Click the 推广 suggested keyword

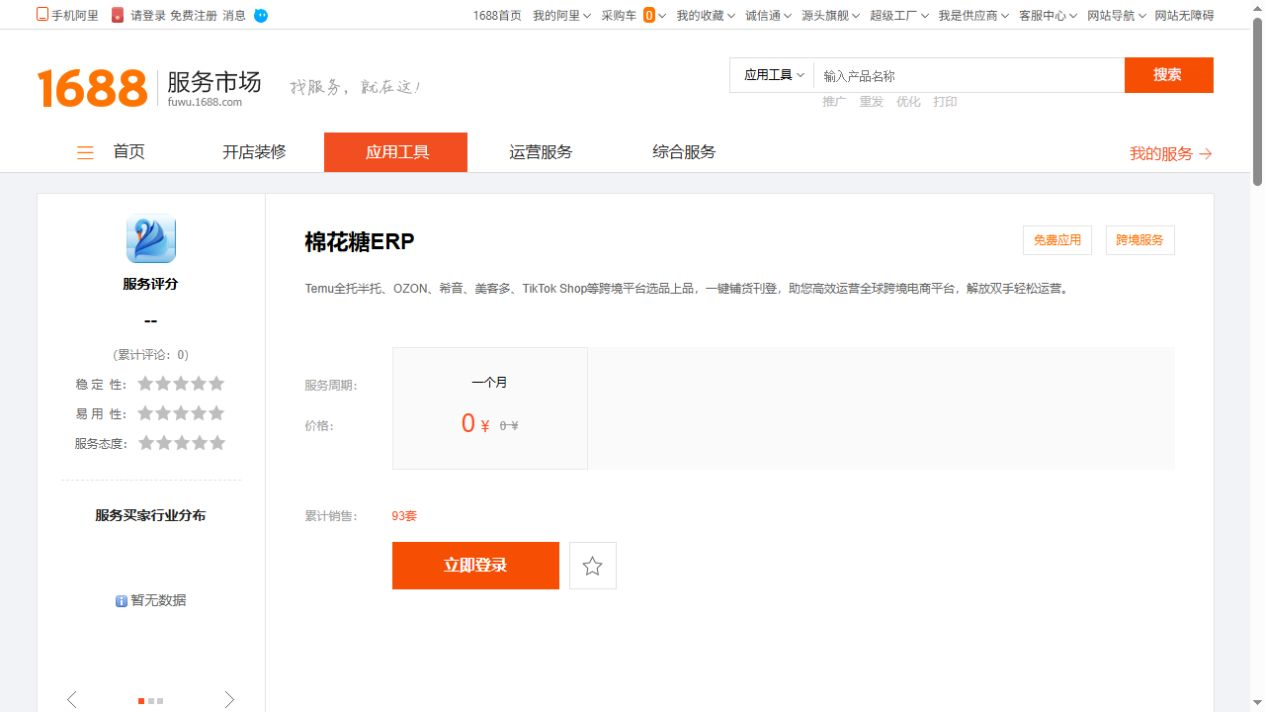point(834,102)
